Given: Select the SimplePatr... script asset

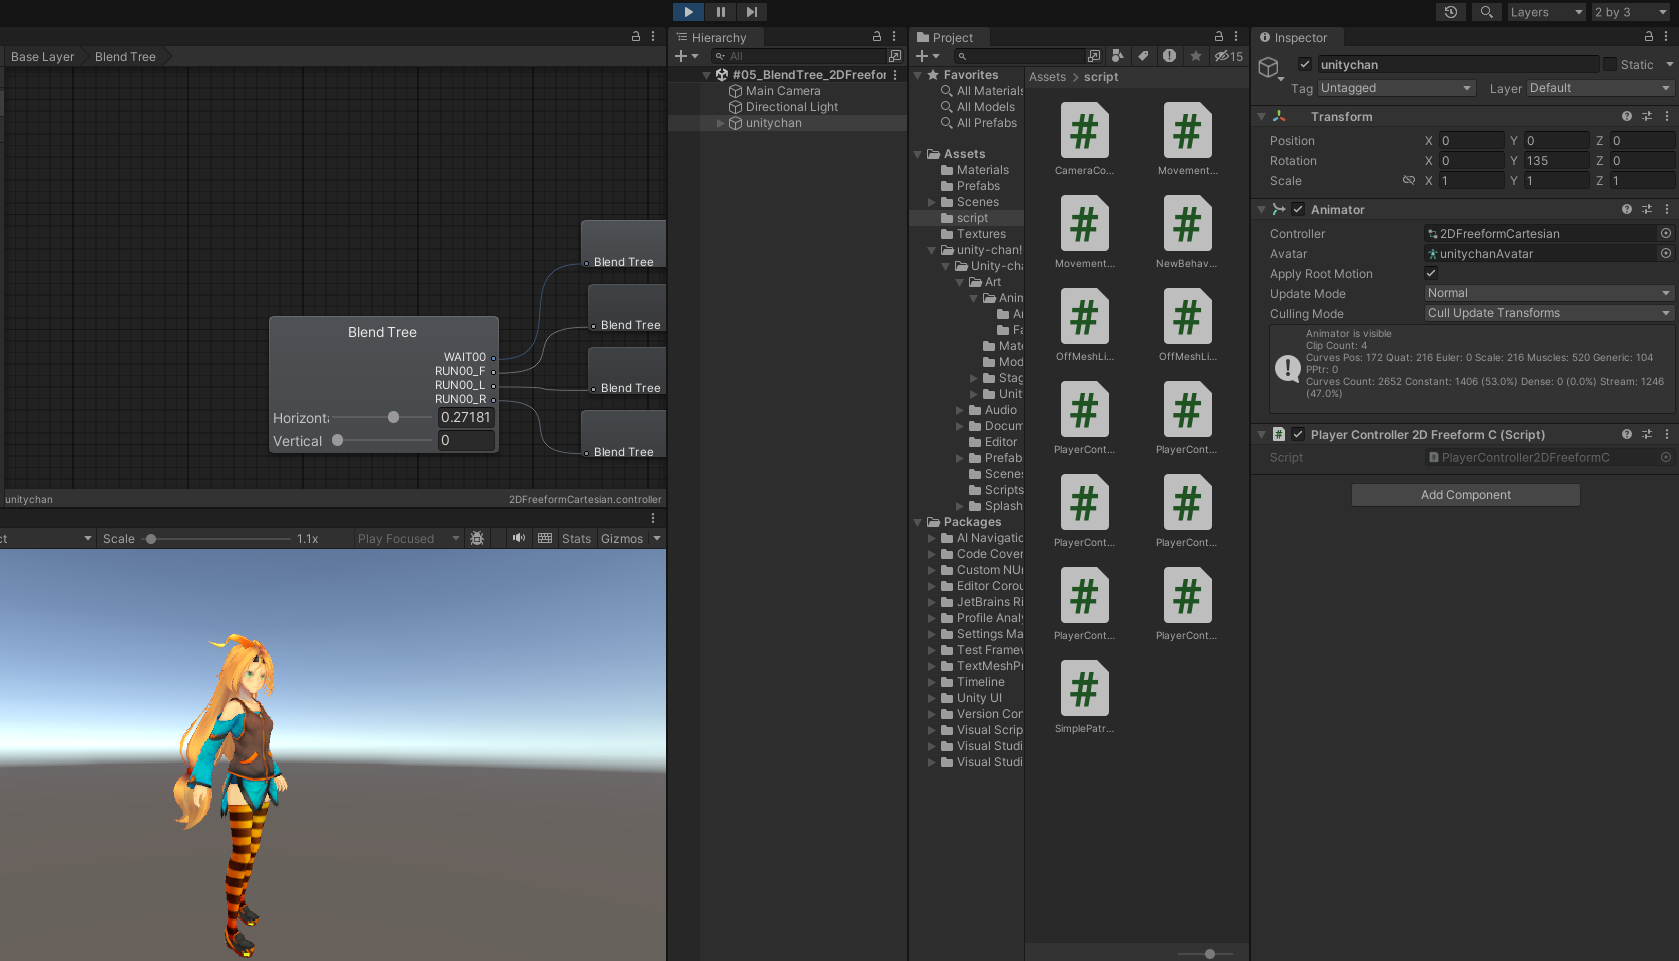Looking at the screenshot, I should point(1084,697).
